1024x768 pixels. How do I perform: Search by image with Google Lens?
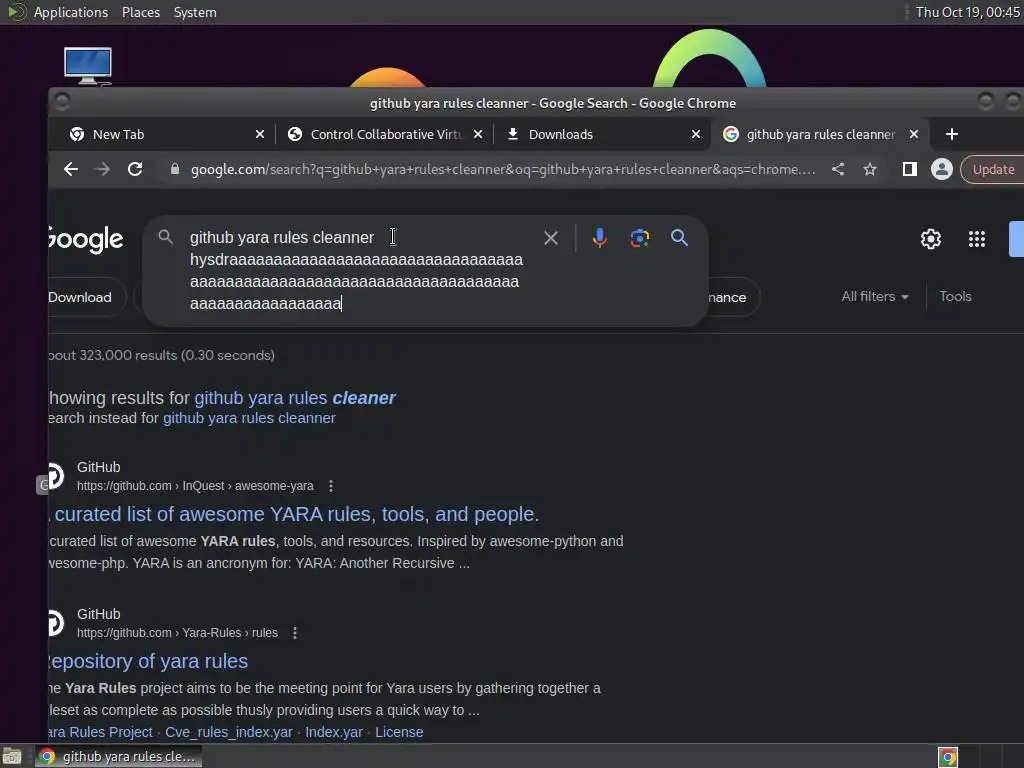coord(640,238)
